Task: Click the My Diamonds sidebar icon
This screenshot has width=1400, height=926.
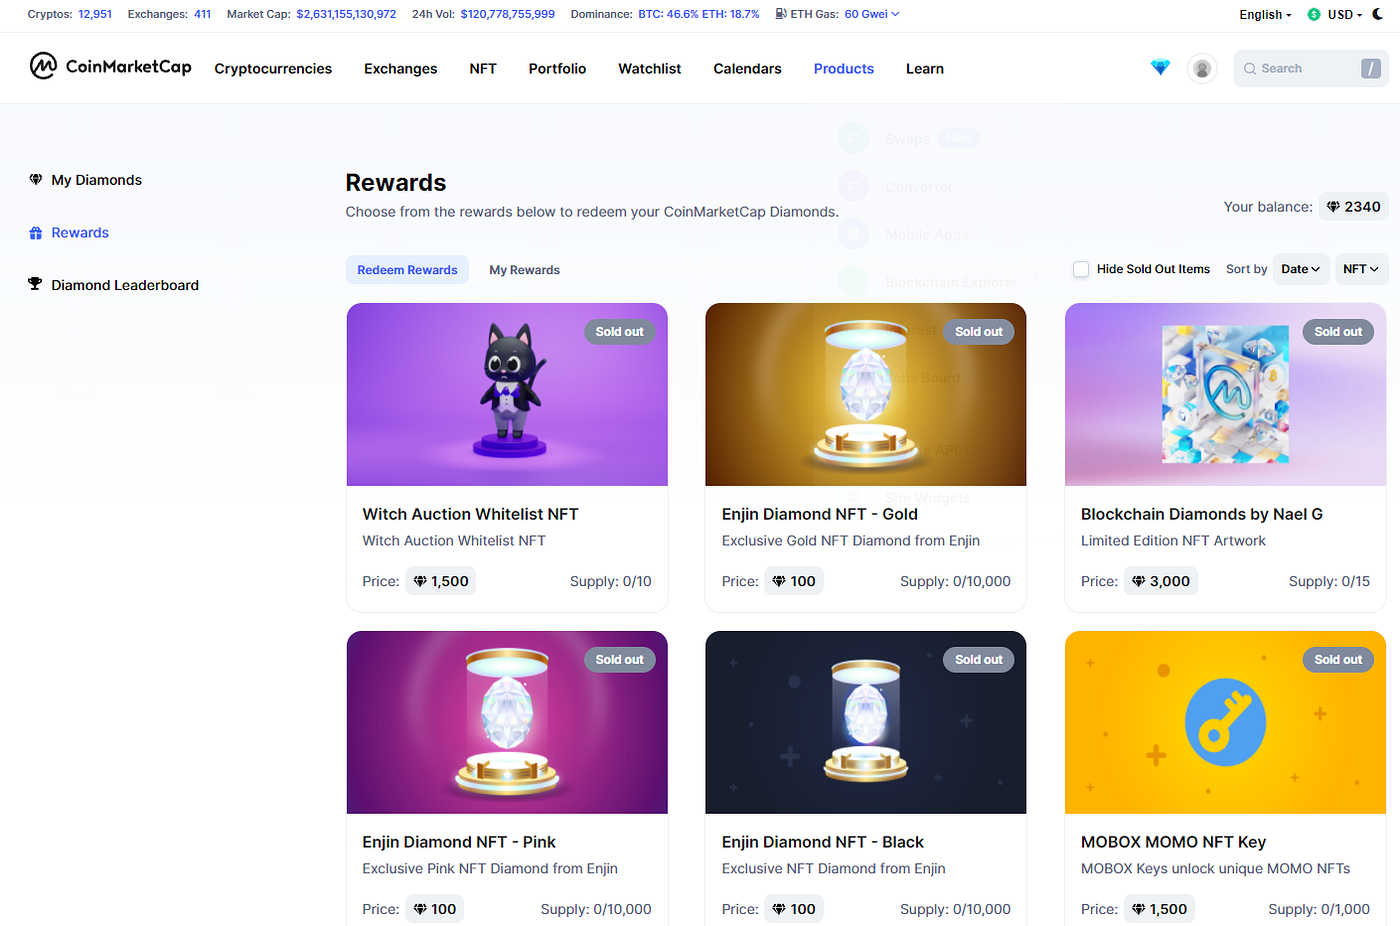Action: [36, 180]
